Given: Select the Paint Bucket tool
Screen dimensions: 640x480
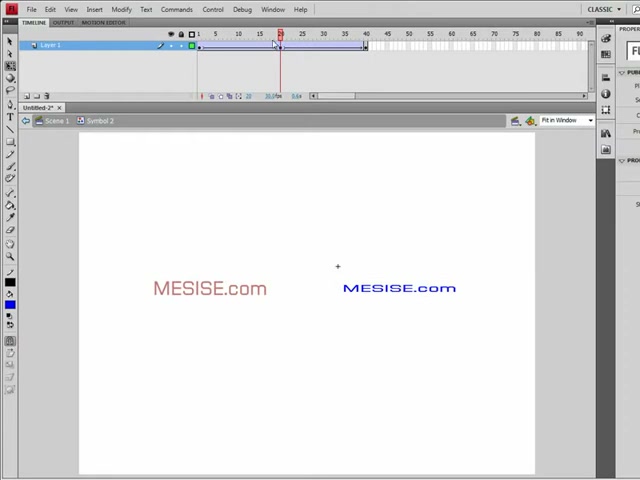Looking at the screenshot, I should [10, 205].
